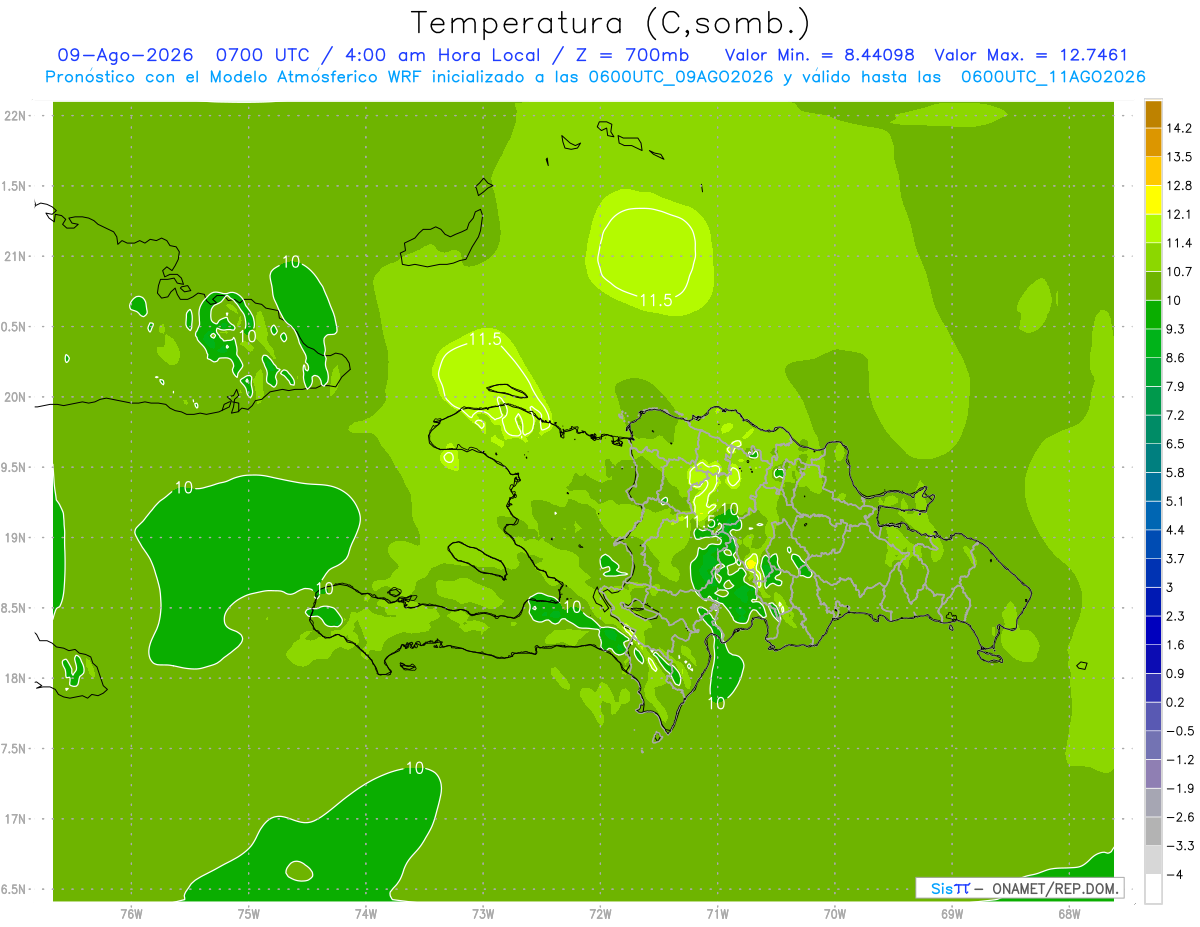Click the teal color band between 5.8 and 6.5
The image size is (1200, 927).
coord(1154,458)
